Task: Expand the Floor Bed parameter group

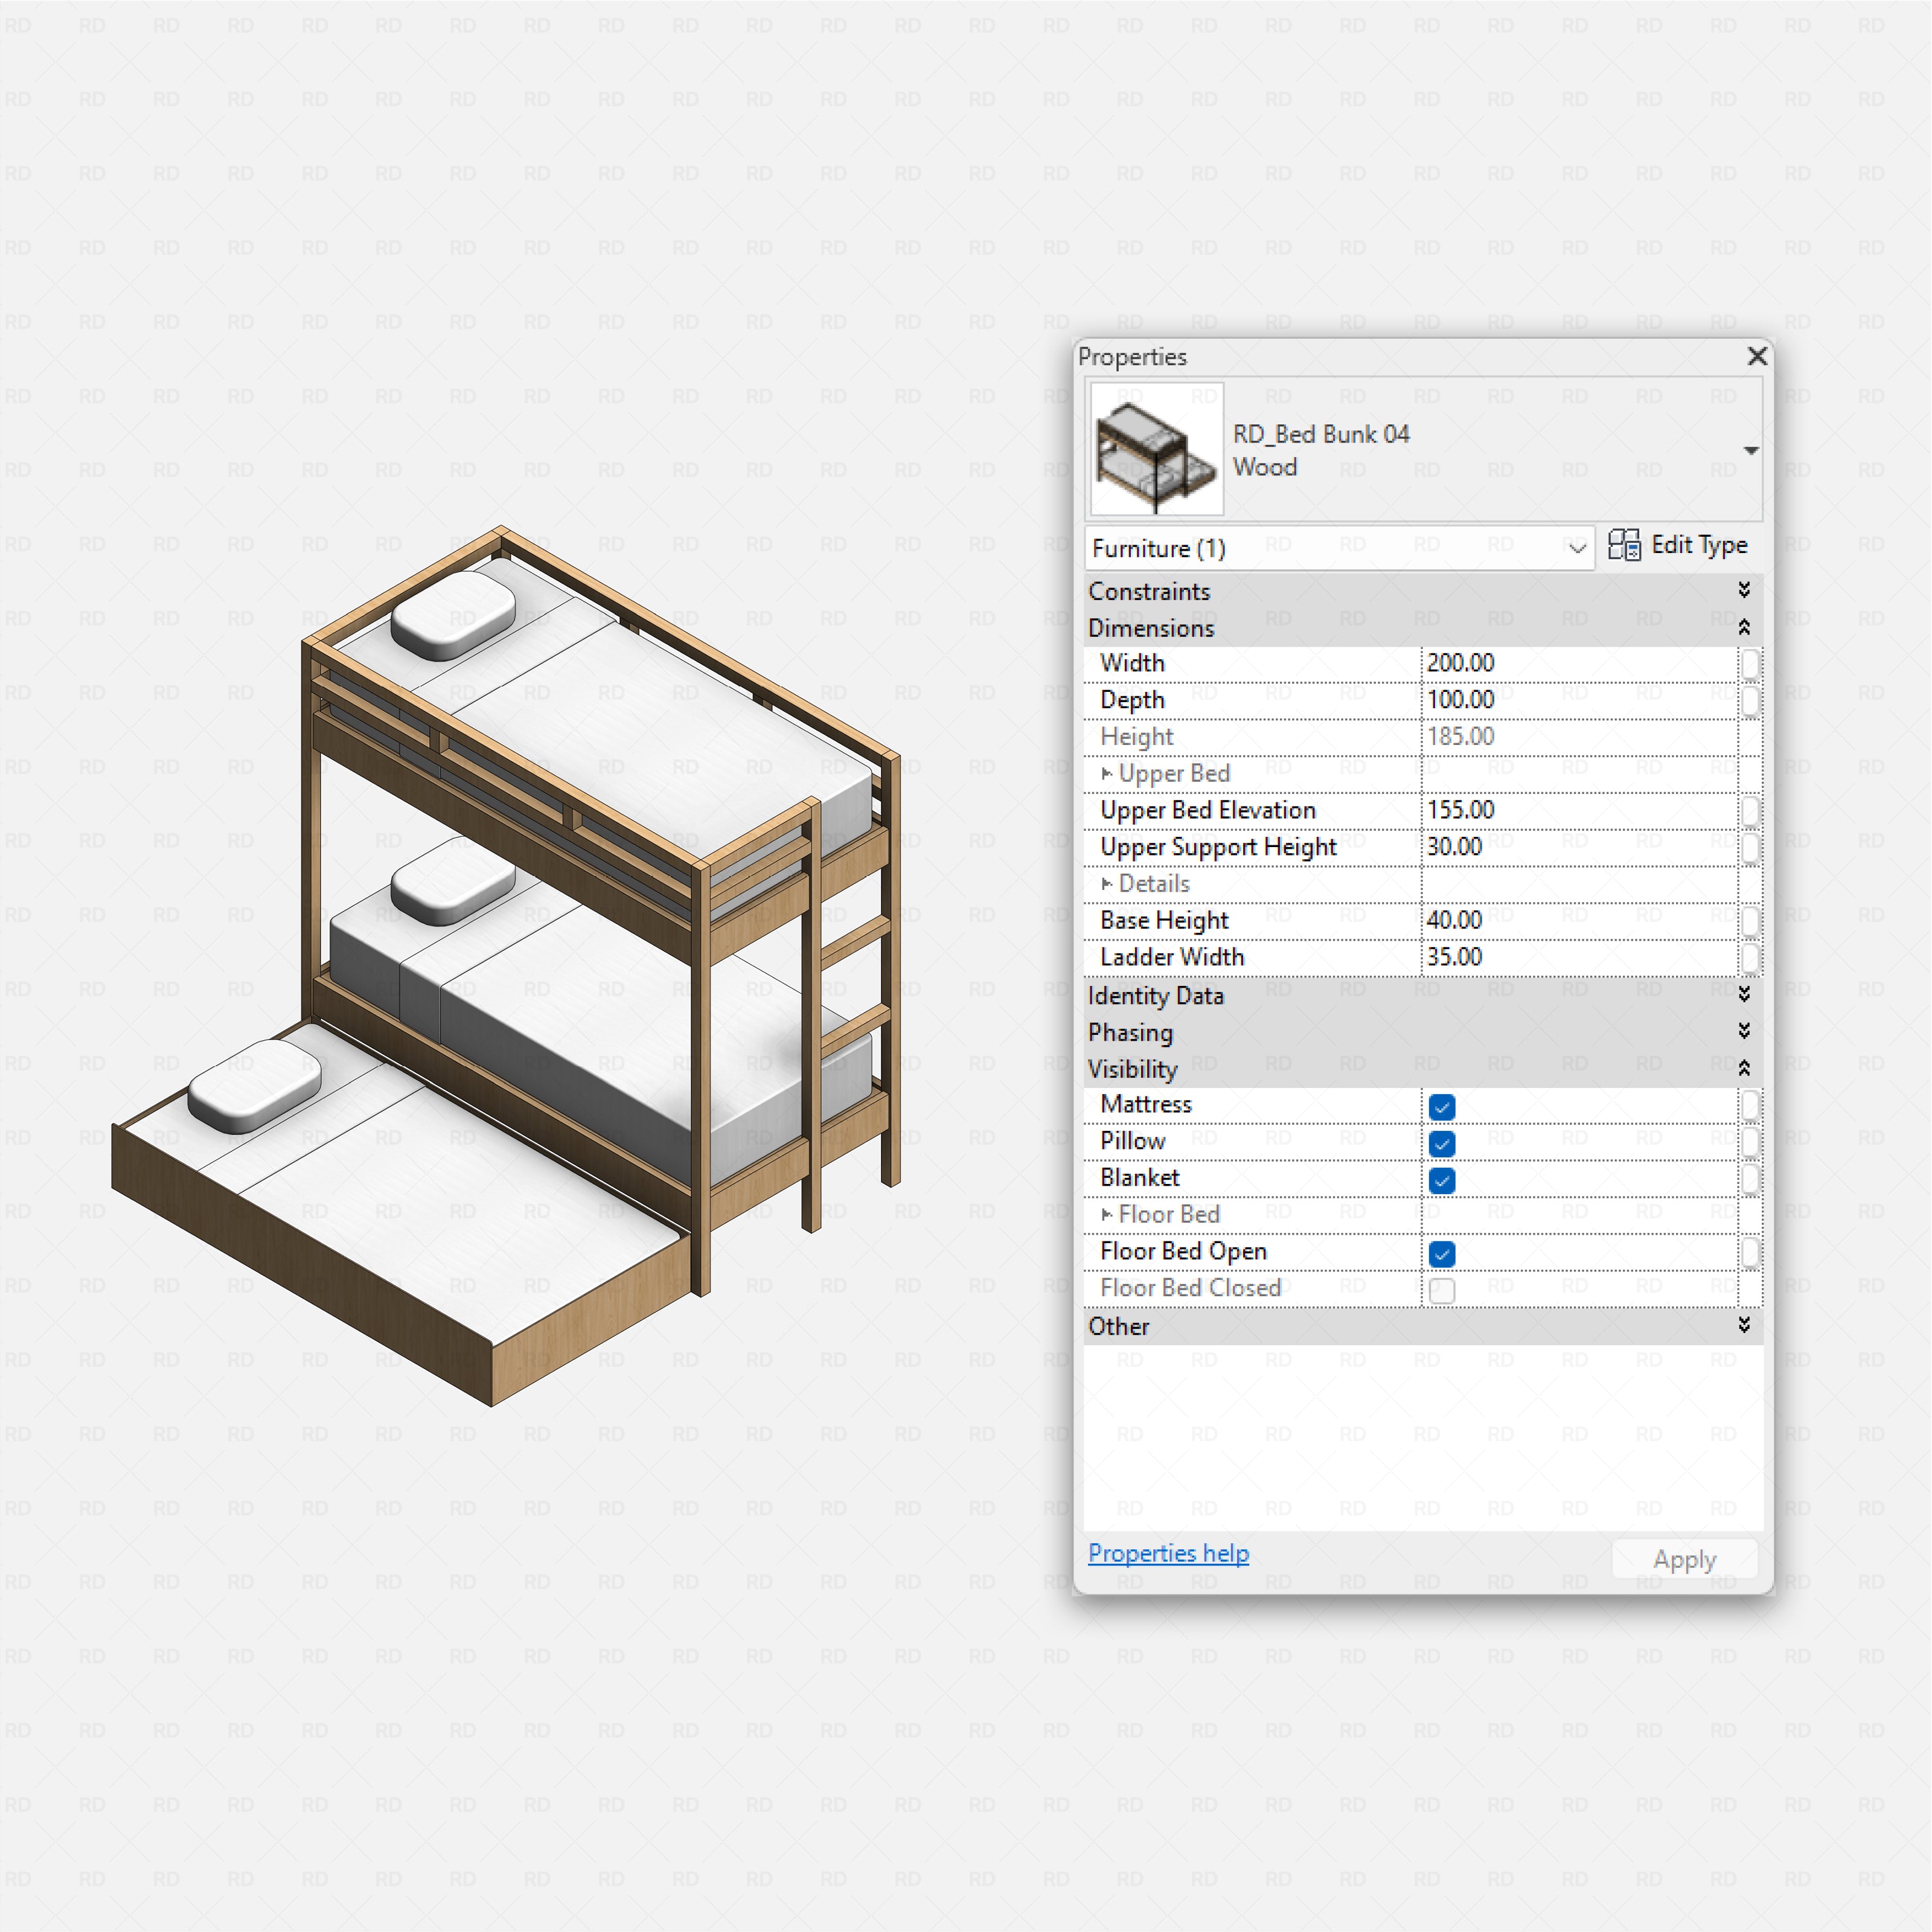Action: (1107, 1214)
